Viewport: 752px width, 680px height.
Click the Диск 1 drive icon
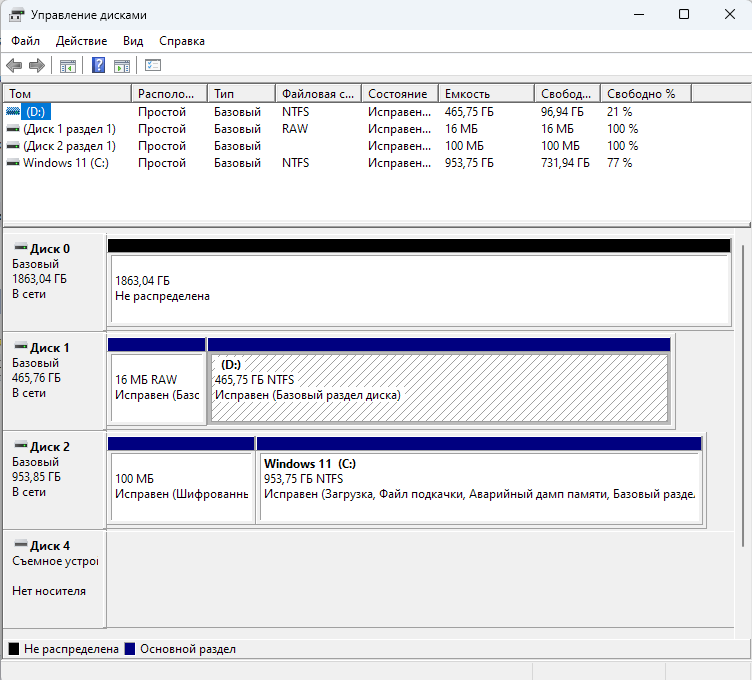pyautogui.click(x=21, y=346)
